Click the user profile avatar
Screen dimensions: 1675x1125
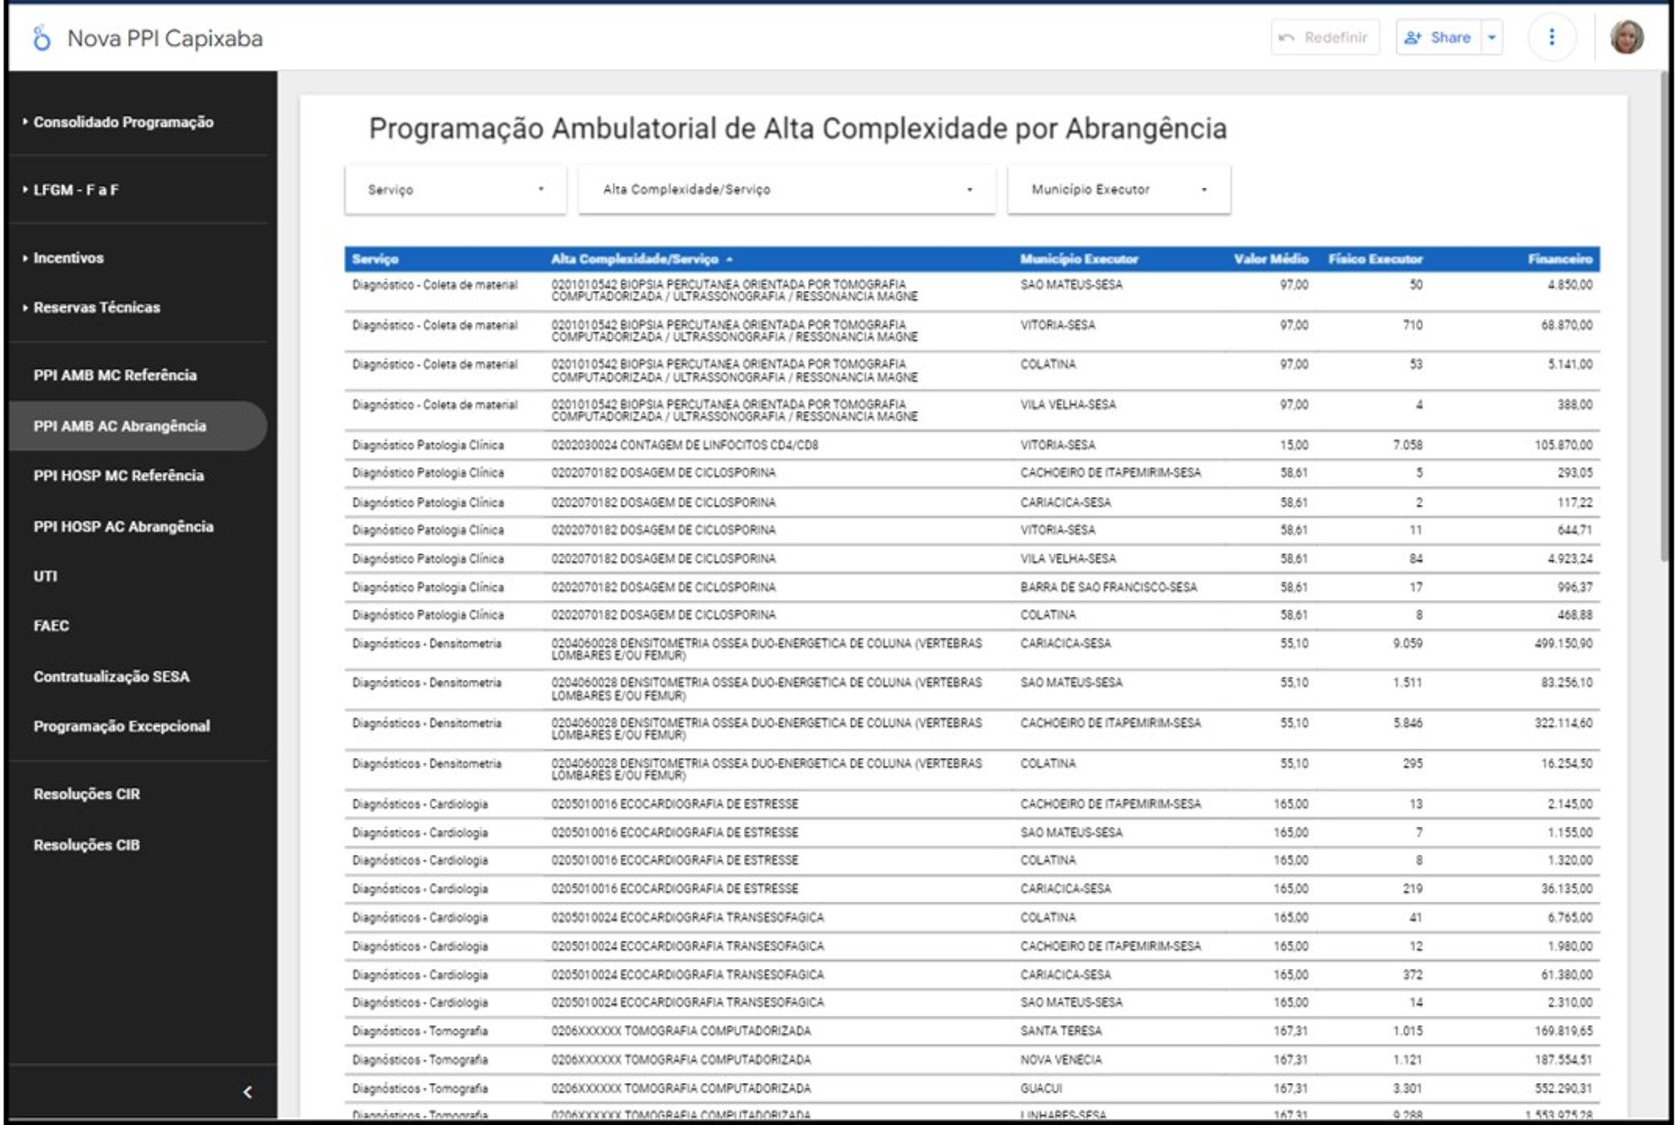tap(1626, 37)
